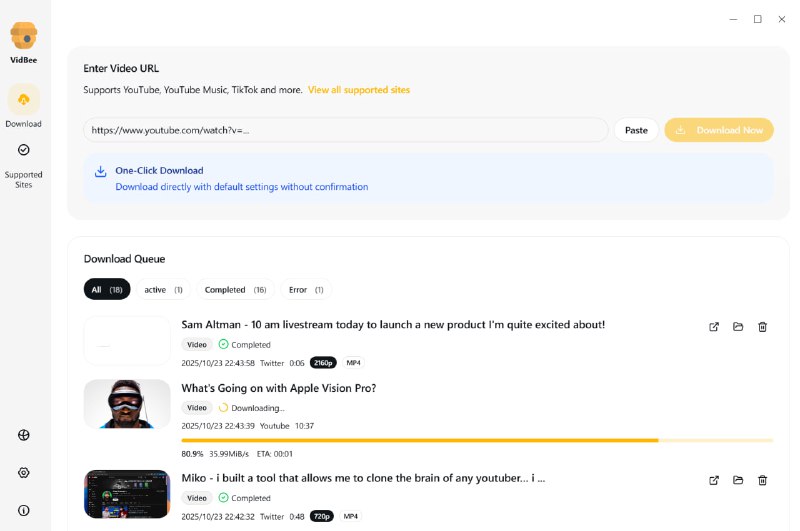
Task: Show Error downloads tab
Action: point(305,290)
